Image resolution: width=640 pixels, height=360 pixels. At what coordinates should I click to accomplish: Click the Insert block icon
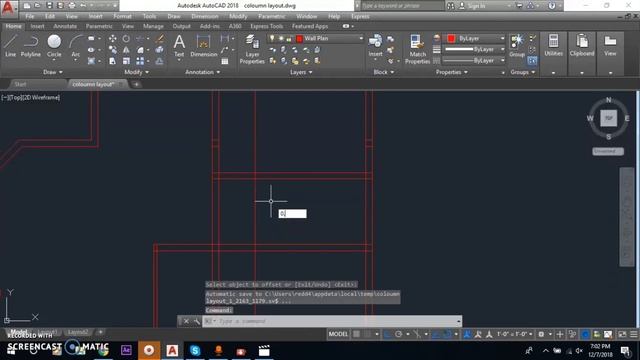point(375,46)
